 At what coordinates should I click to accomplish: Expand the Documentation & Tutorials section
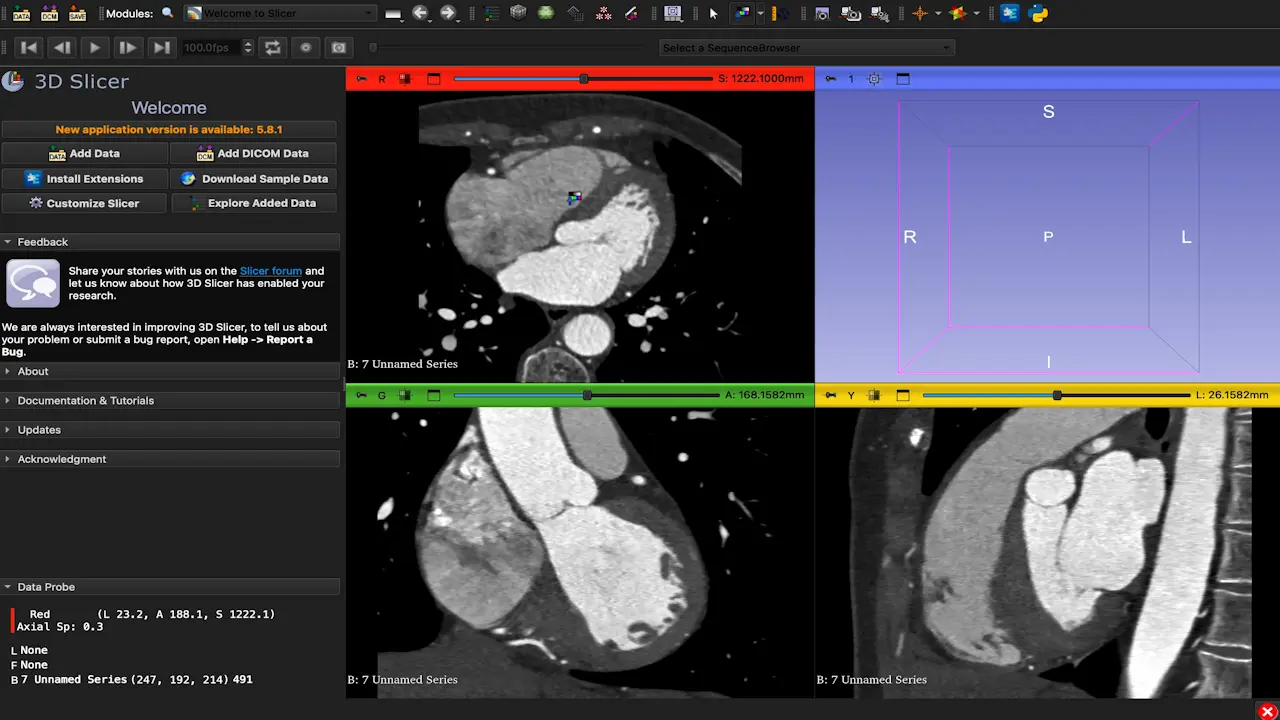(x=170, y=400)
